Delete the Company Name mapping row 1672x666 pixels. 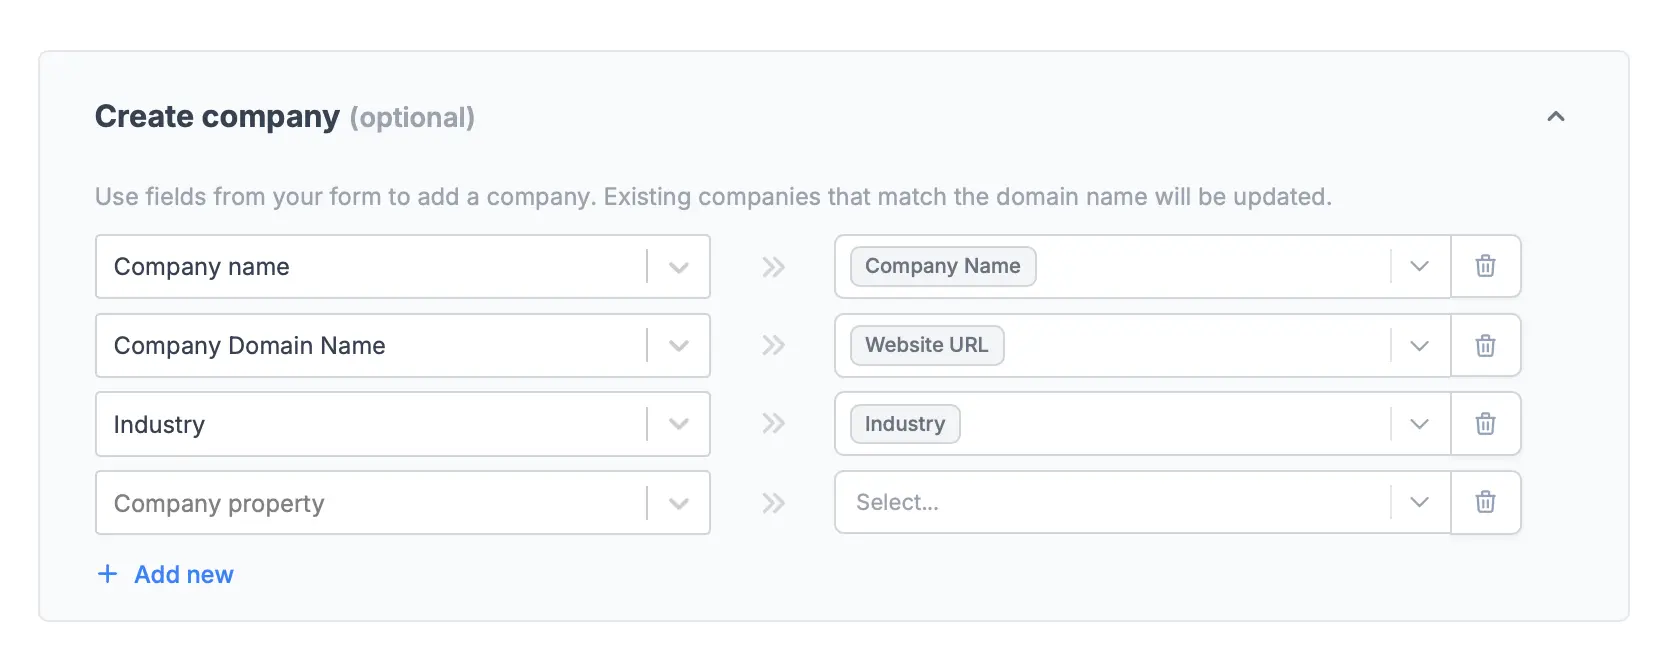point(1486,266)
